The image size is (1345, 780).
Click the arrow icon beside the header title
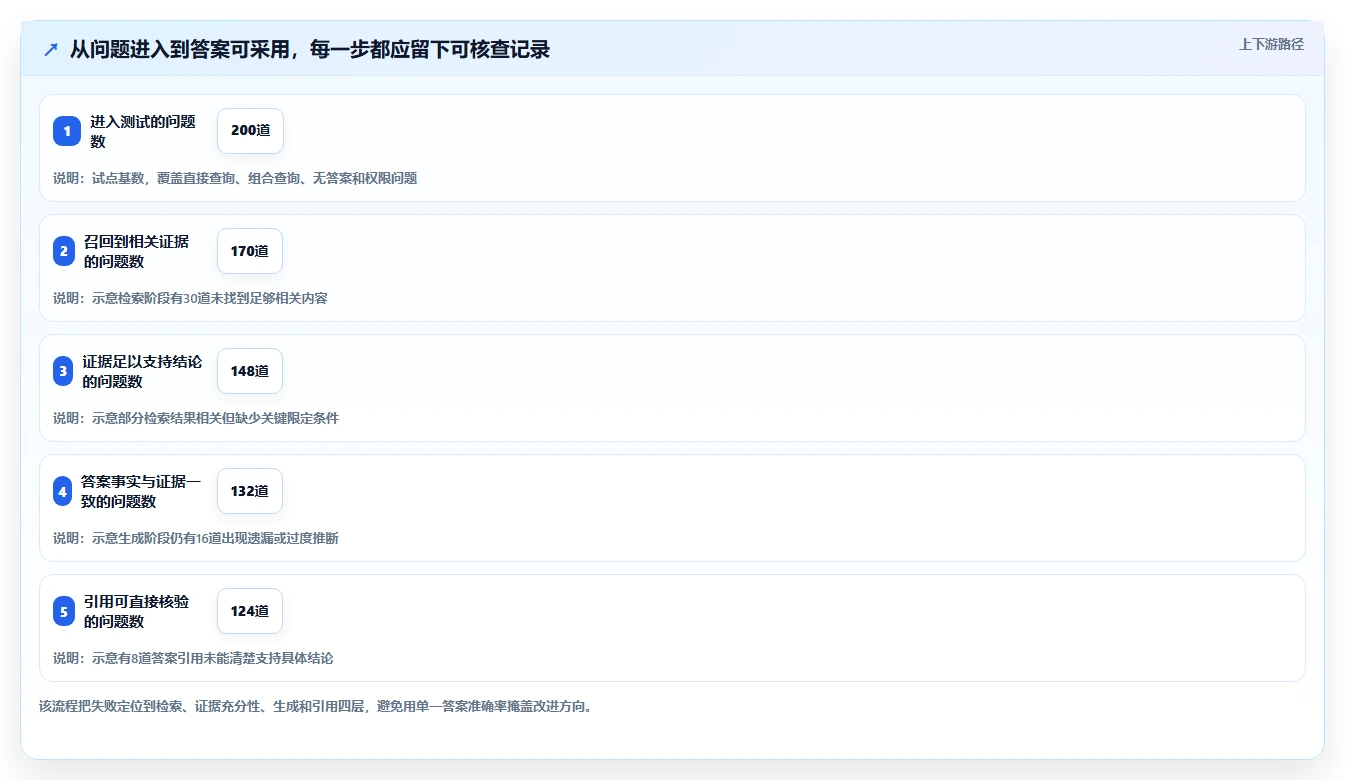pos(50,50)
